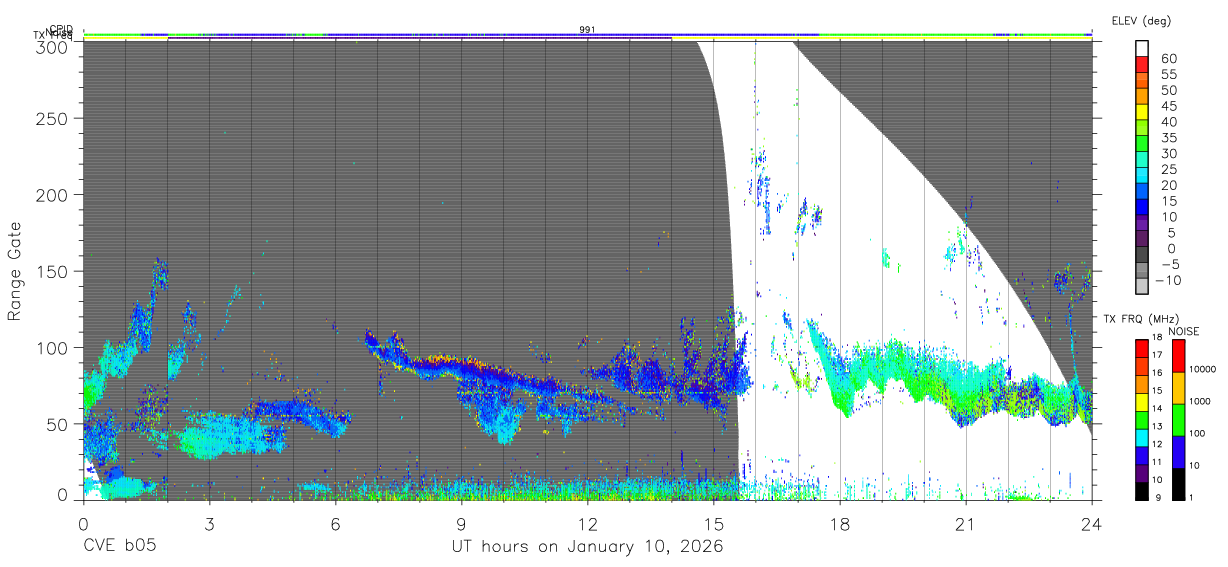Click the '9' tick on UT hours axis
Viewport: 1228px width, 567px height.
click(x=461, y=523)
